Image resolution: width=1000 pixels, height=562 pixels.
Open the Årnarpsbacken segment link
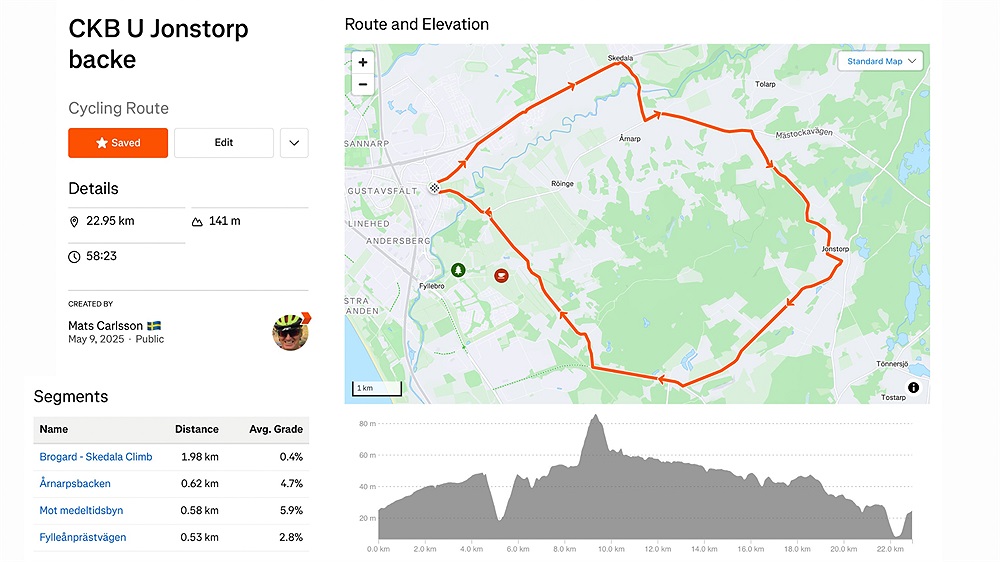tap(75, 484)
